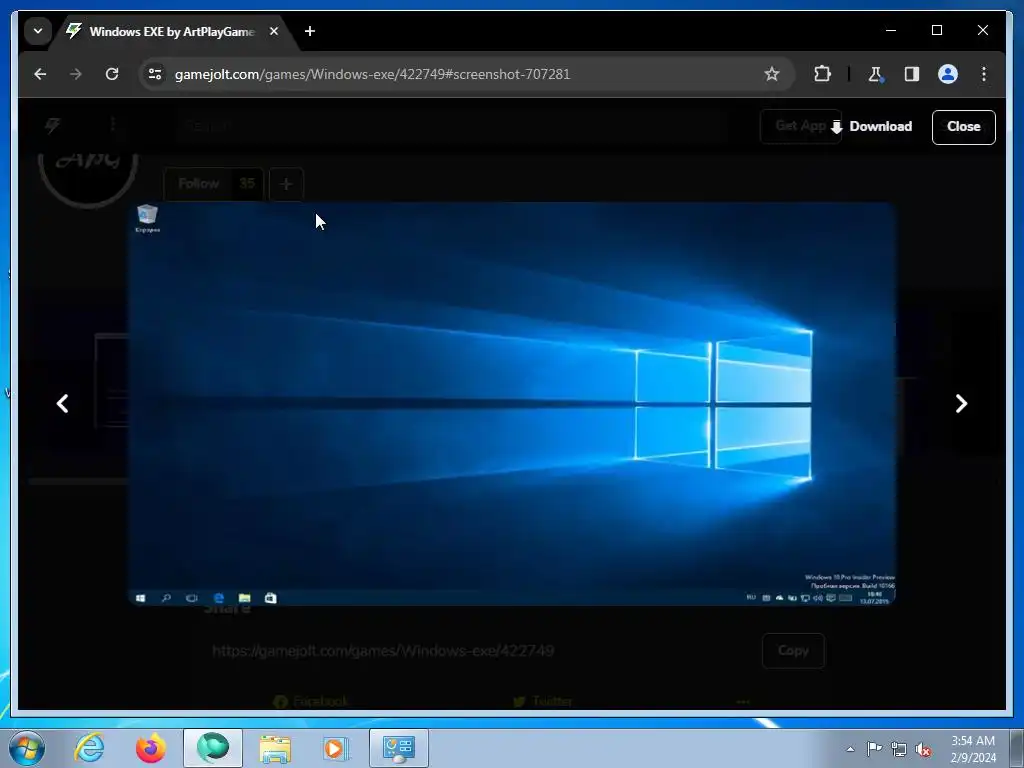Launch Firefox from the taskbar
Image resolution: width=1024 pixels, height=768 pixels.
pos(151,748)
